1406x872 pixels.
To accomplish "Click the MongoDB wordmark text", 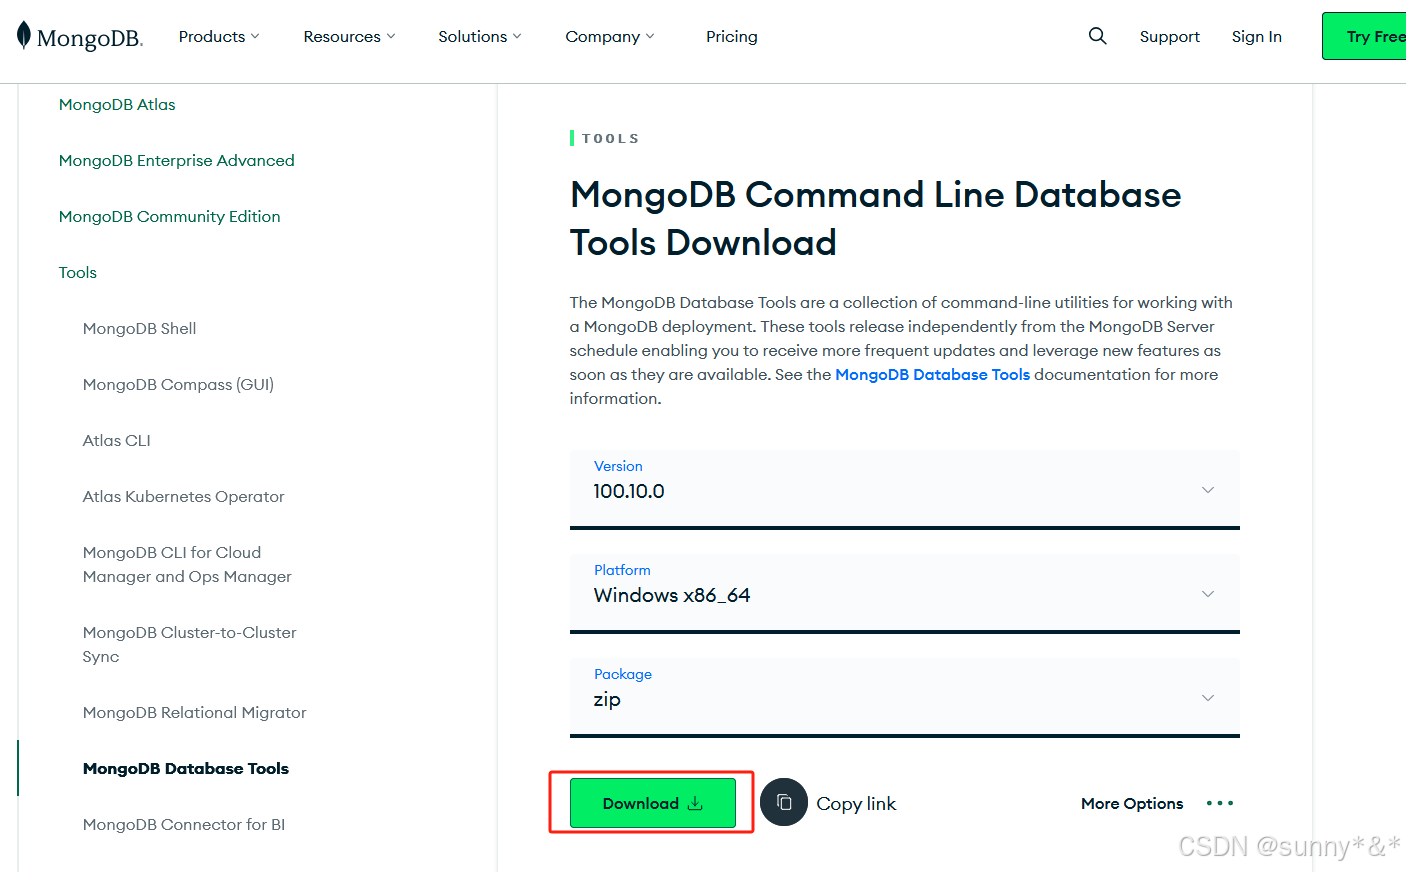I will [x=90, y=38].
